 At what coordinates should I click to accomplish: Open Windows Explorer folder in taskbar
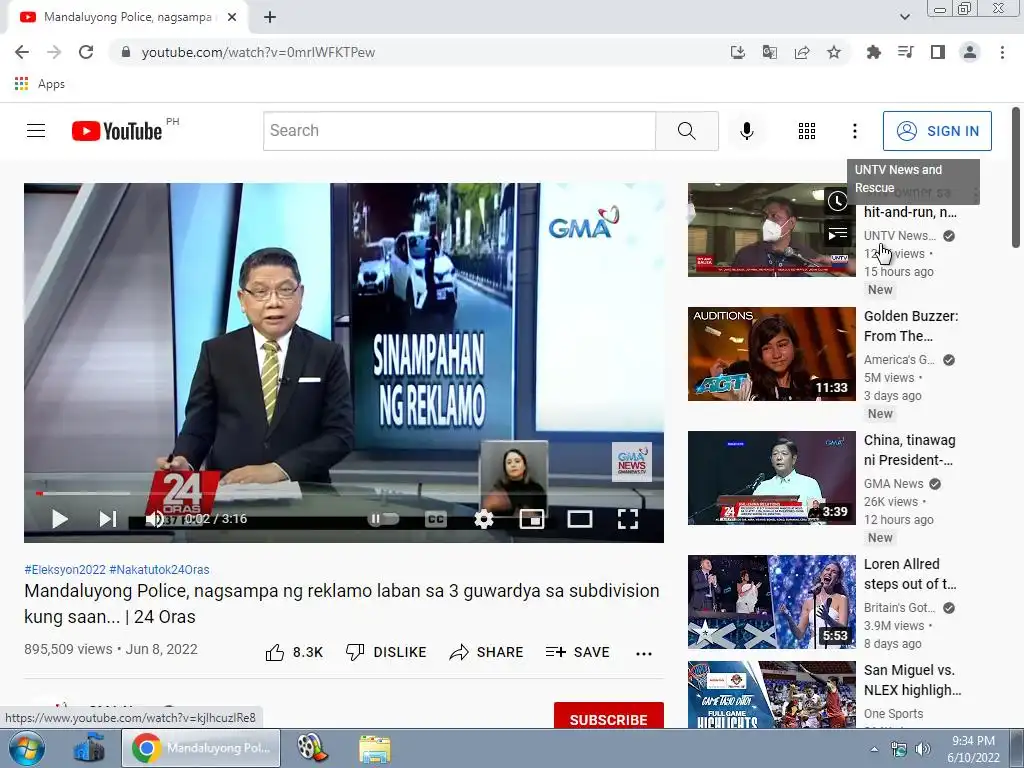click(375, 748)
